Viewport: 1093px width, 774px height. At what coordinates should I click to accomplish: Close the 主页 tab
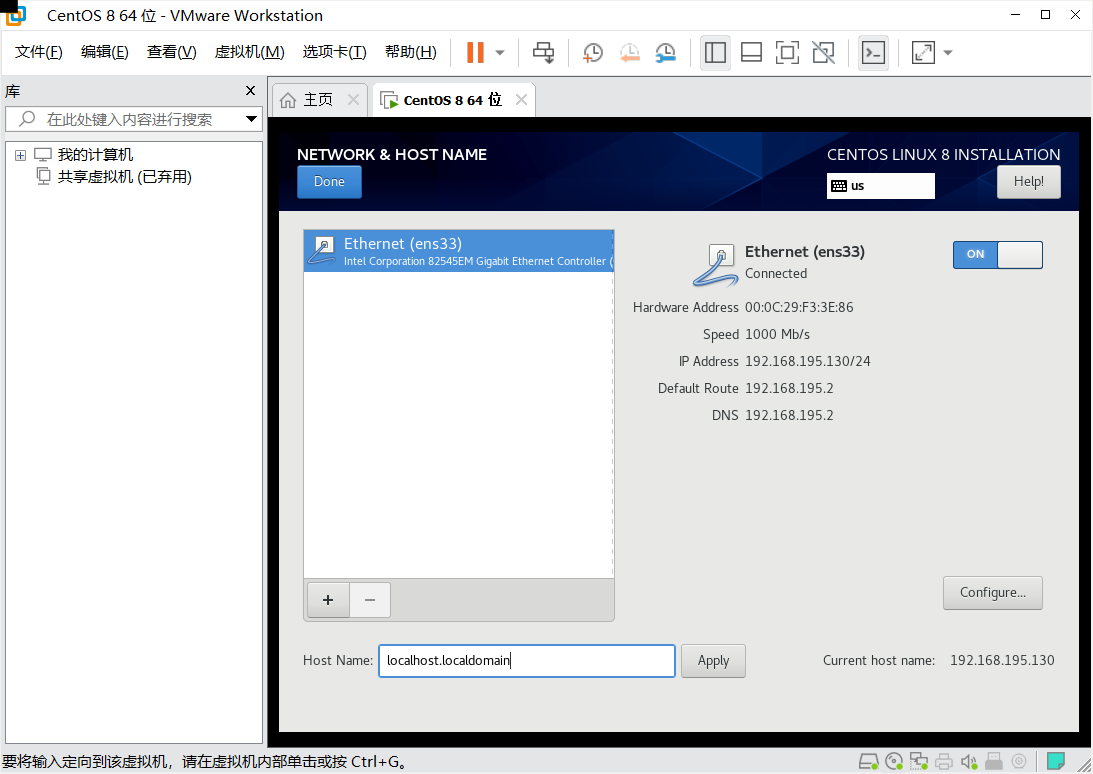pyautogui.click(x=353, y=100)
